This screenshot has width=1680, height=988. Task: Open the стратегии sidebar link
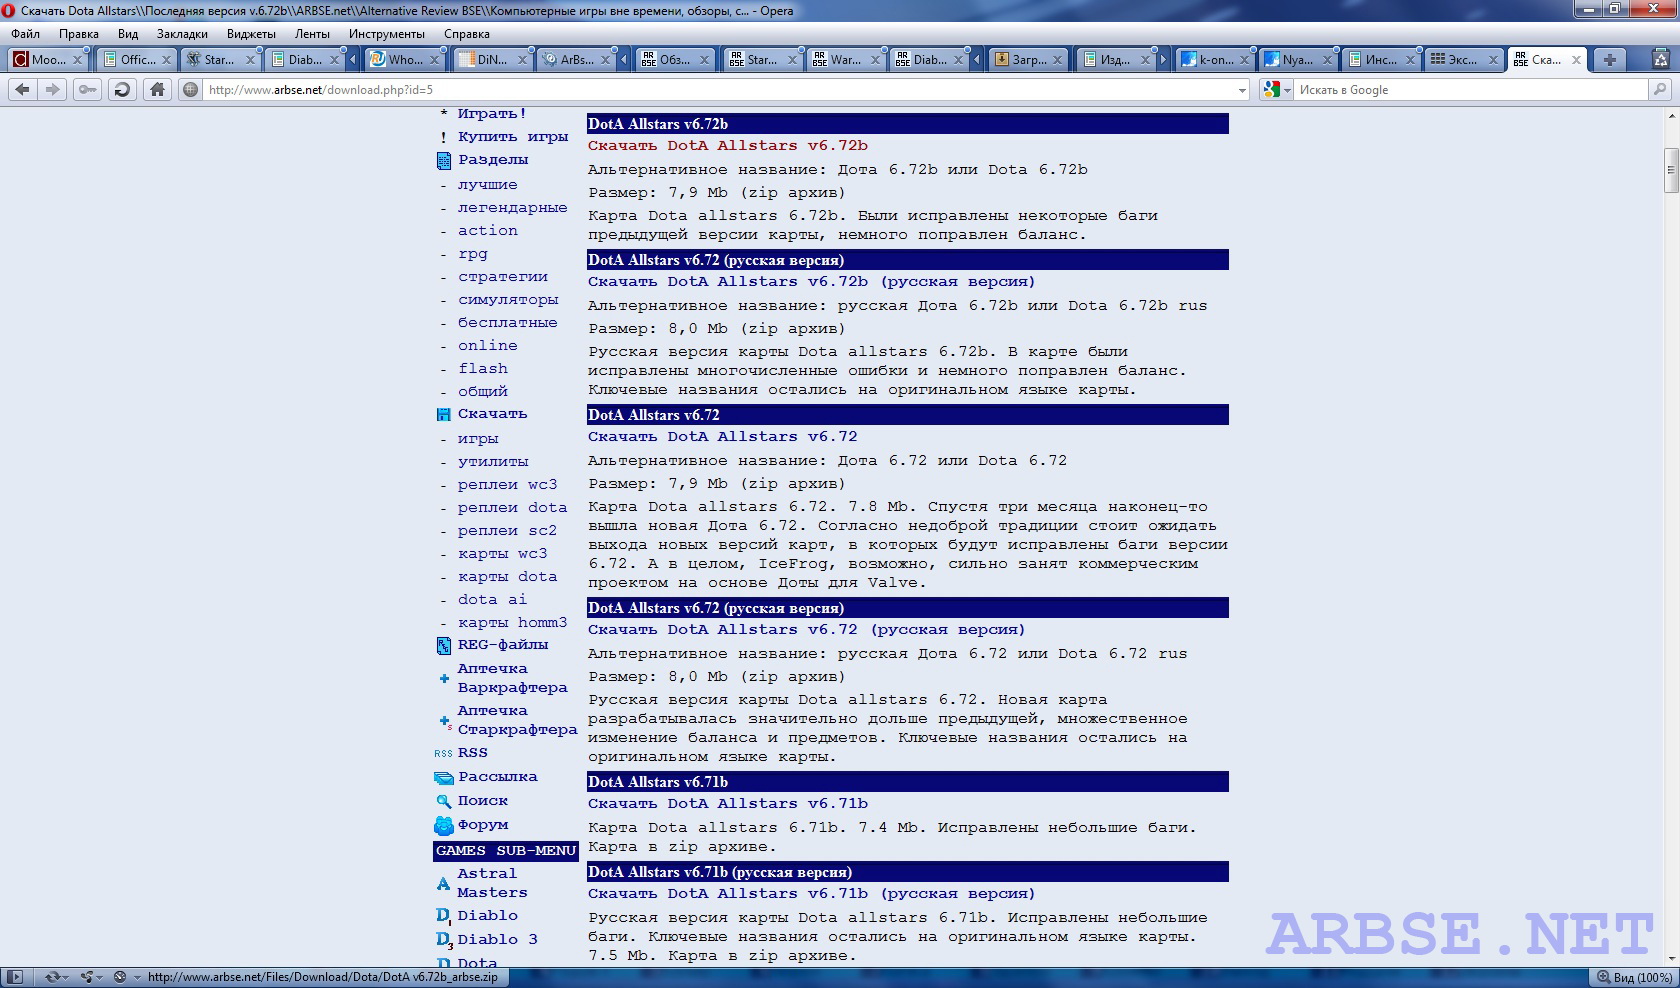pos(503,277)
